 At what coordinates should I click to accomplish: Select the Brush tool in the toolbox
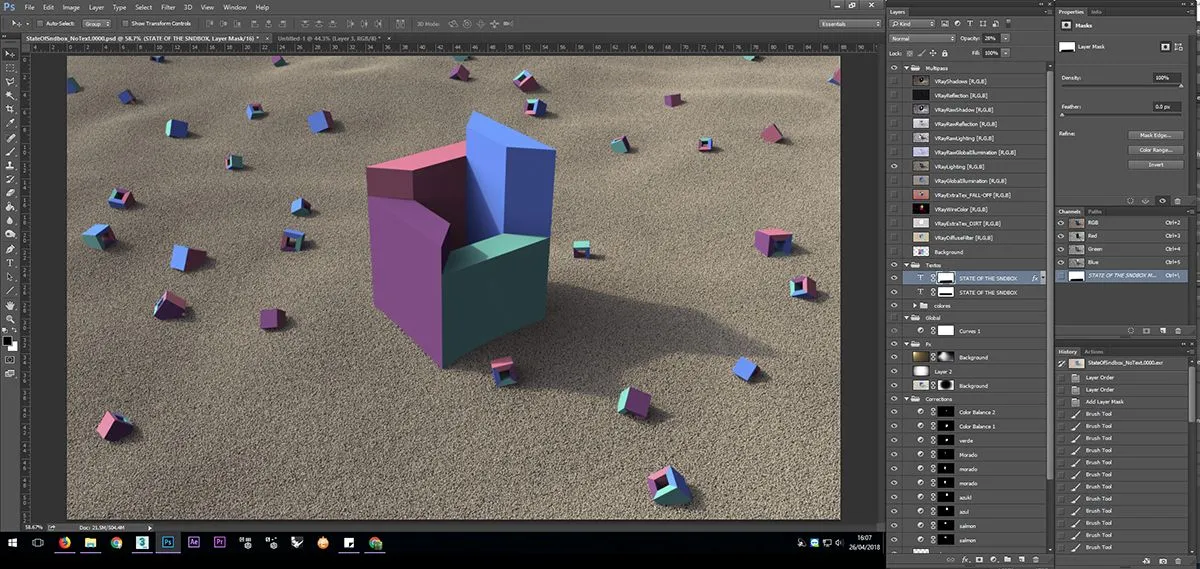12,151
